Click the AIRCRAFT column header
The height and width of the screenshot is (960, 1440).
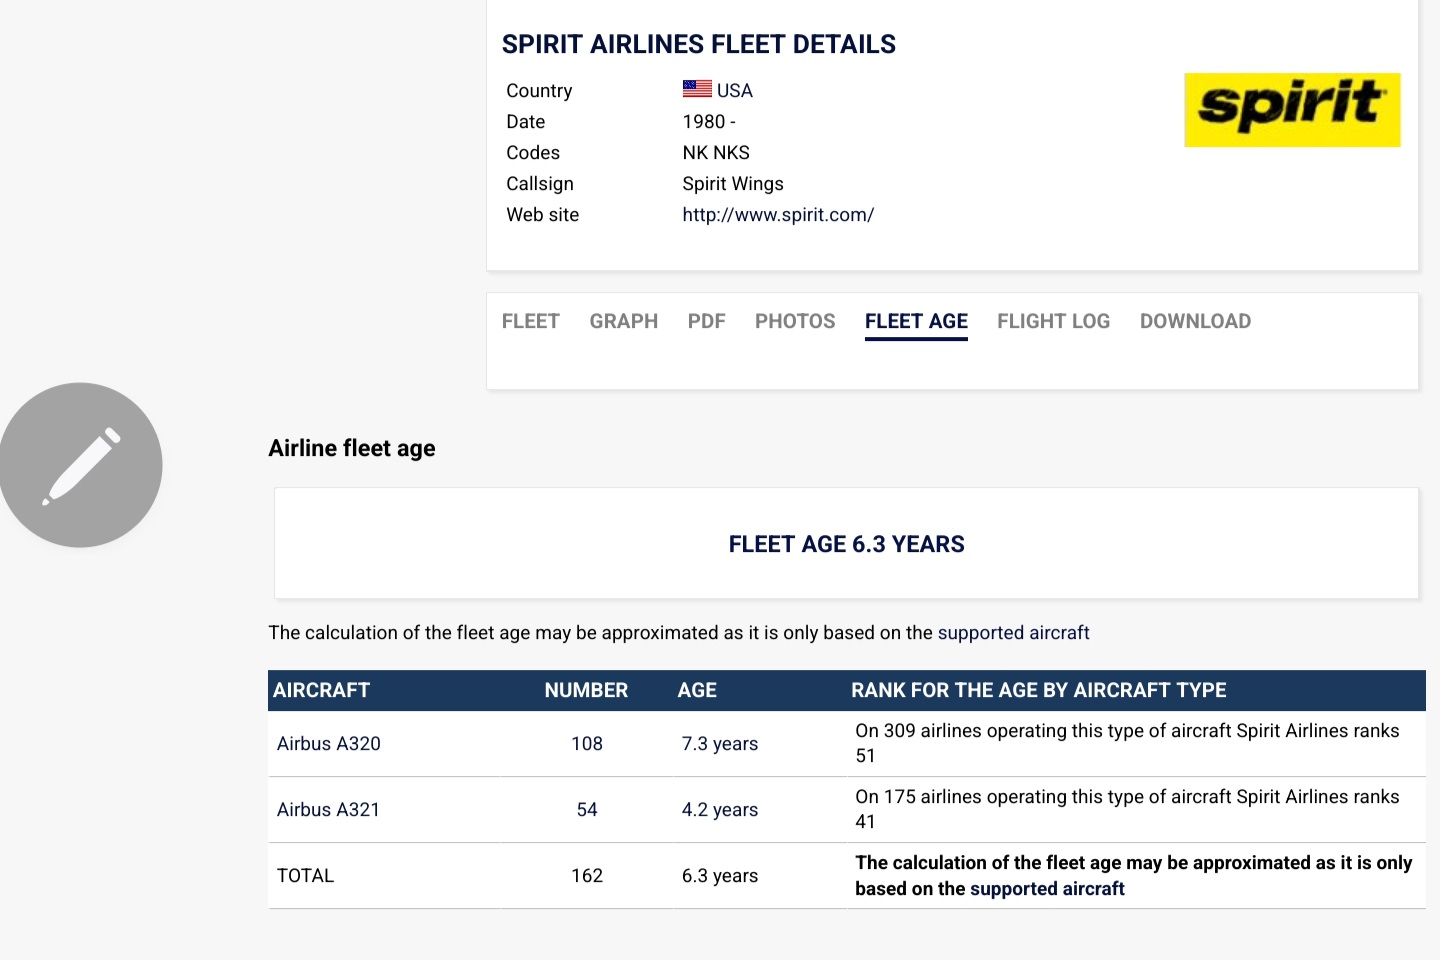tap(322, 690)
